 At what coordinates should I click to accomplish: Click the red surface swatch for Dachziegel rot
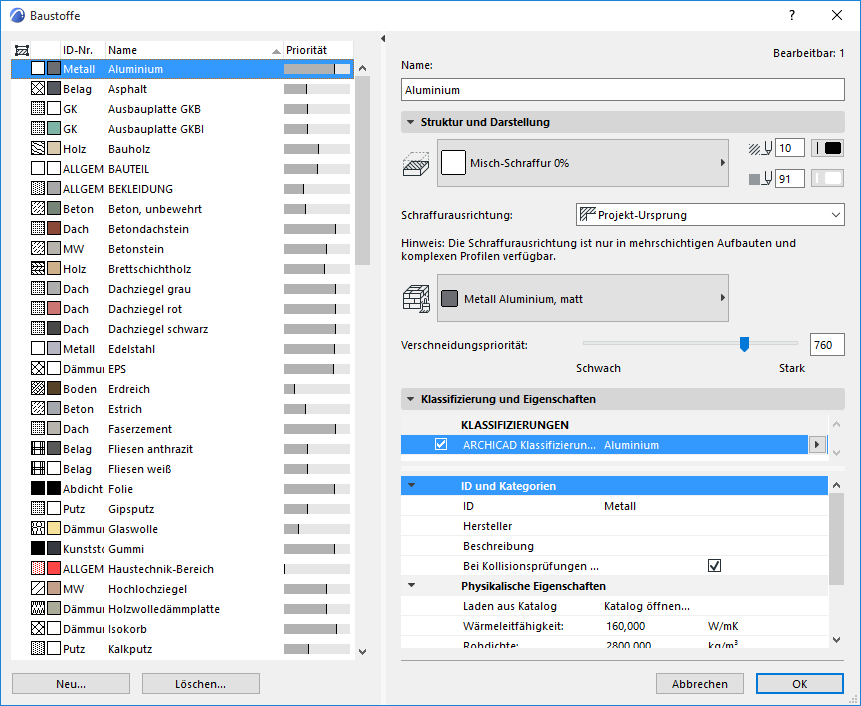[x=54, y=309]
